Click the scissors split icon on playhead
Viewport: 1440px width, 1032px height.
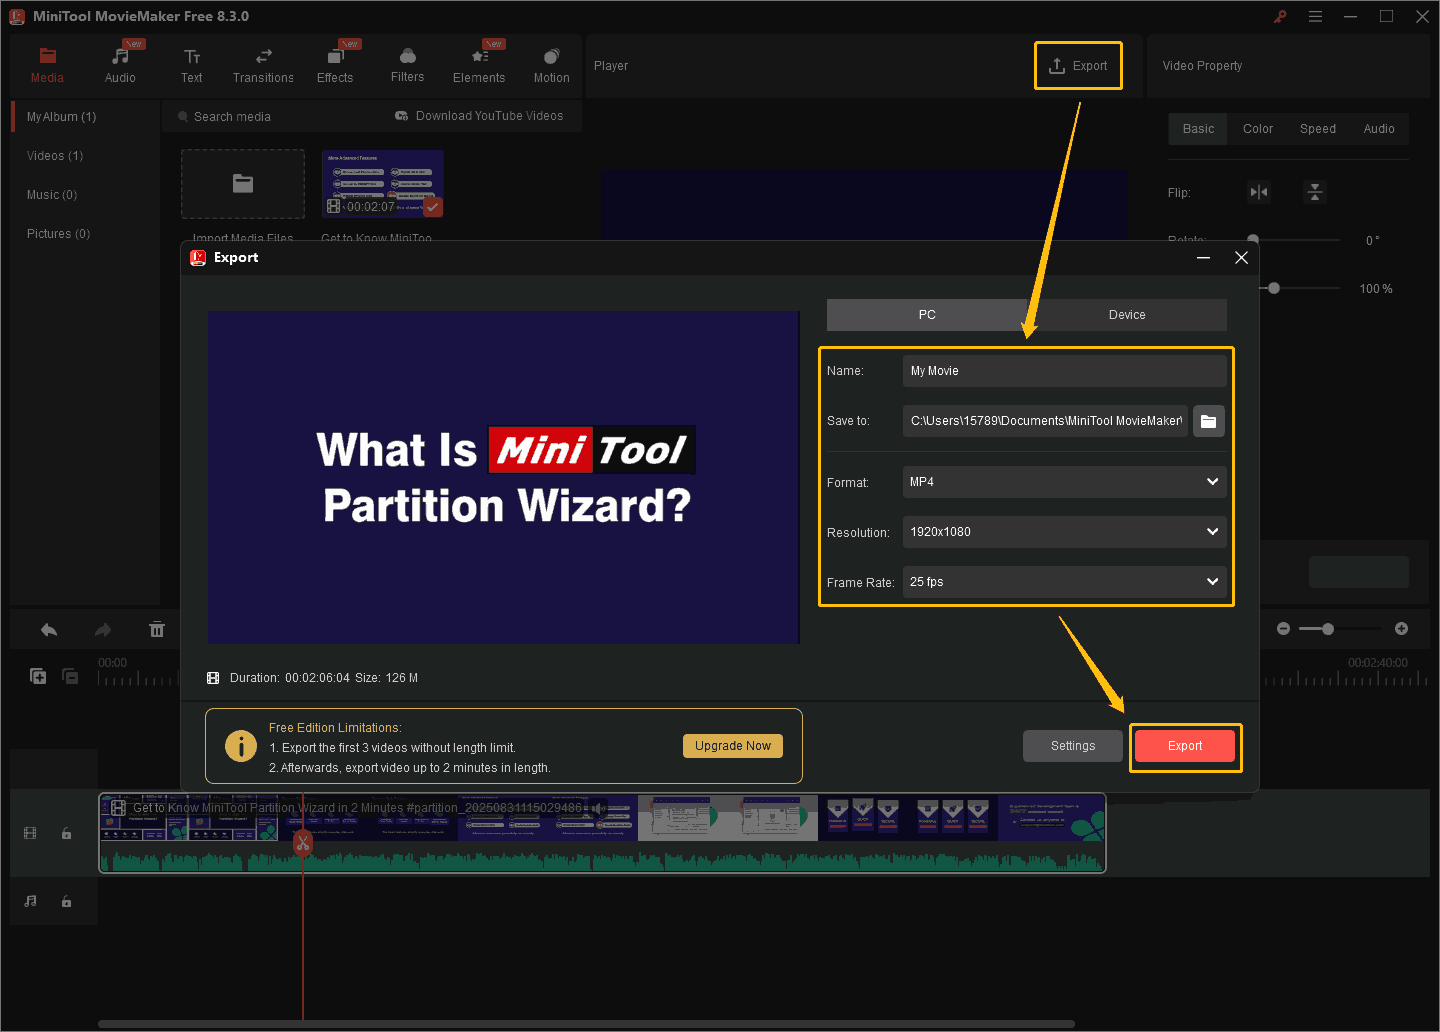point(303,844)
